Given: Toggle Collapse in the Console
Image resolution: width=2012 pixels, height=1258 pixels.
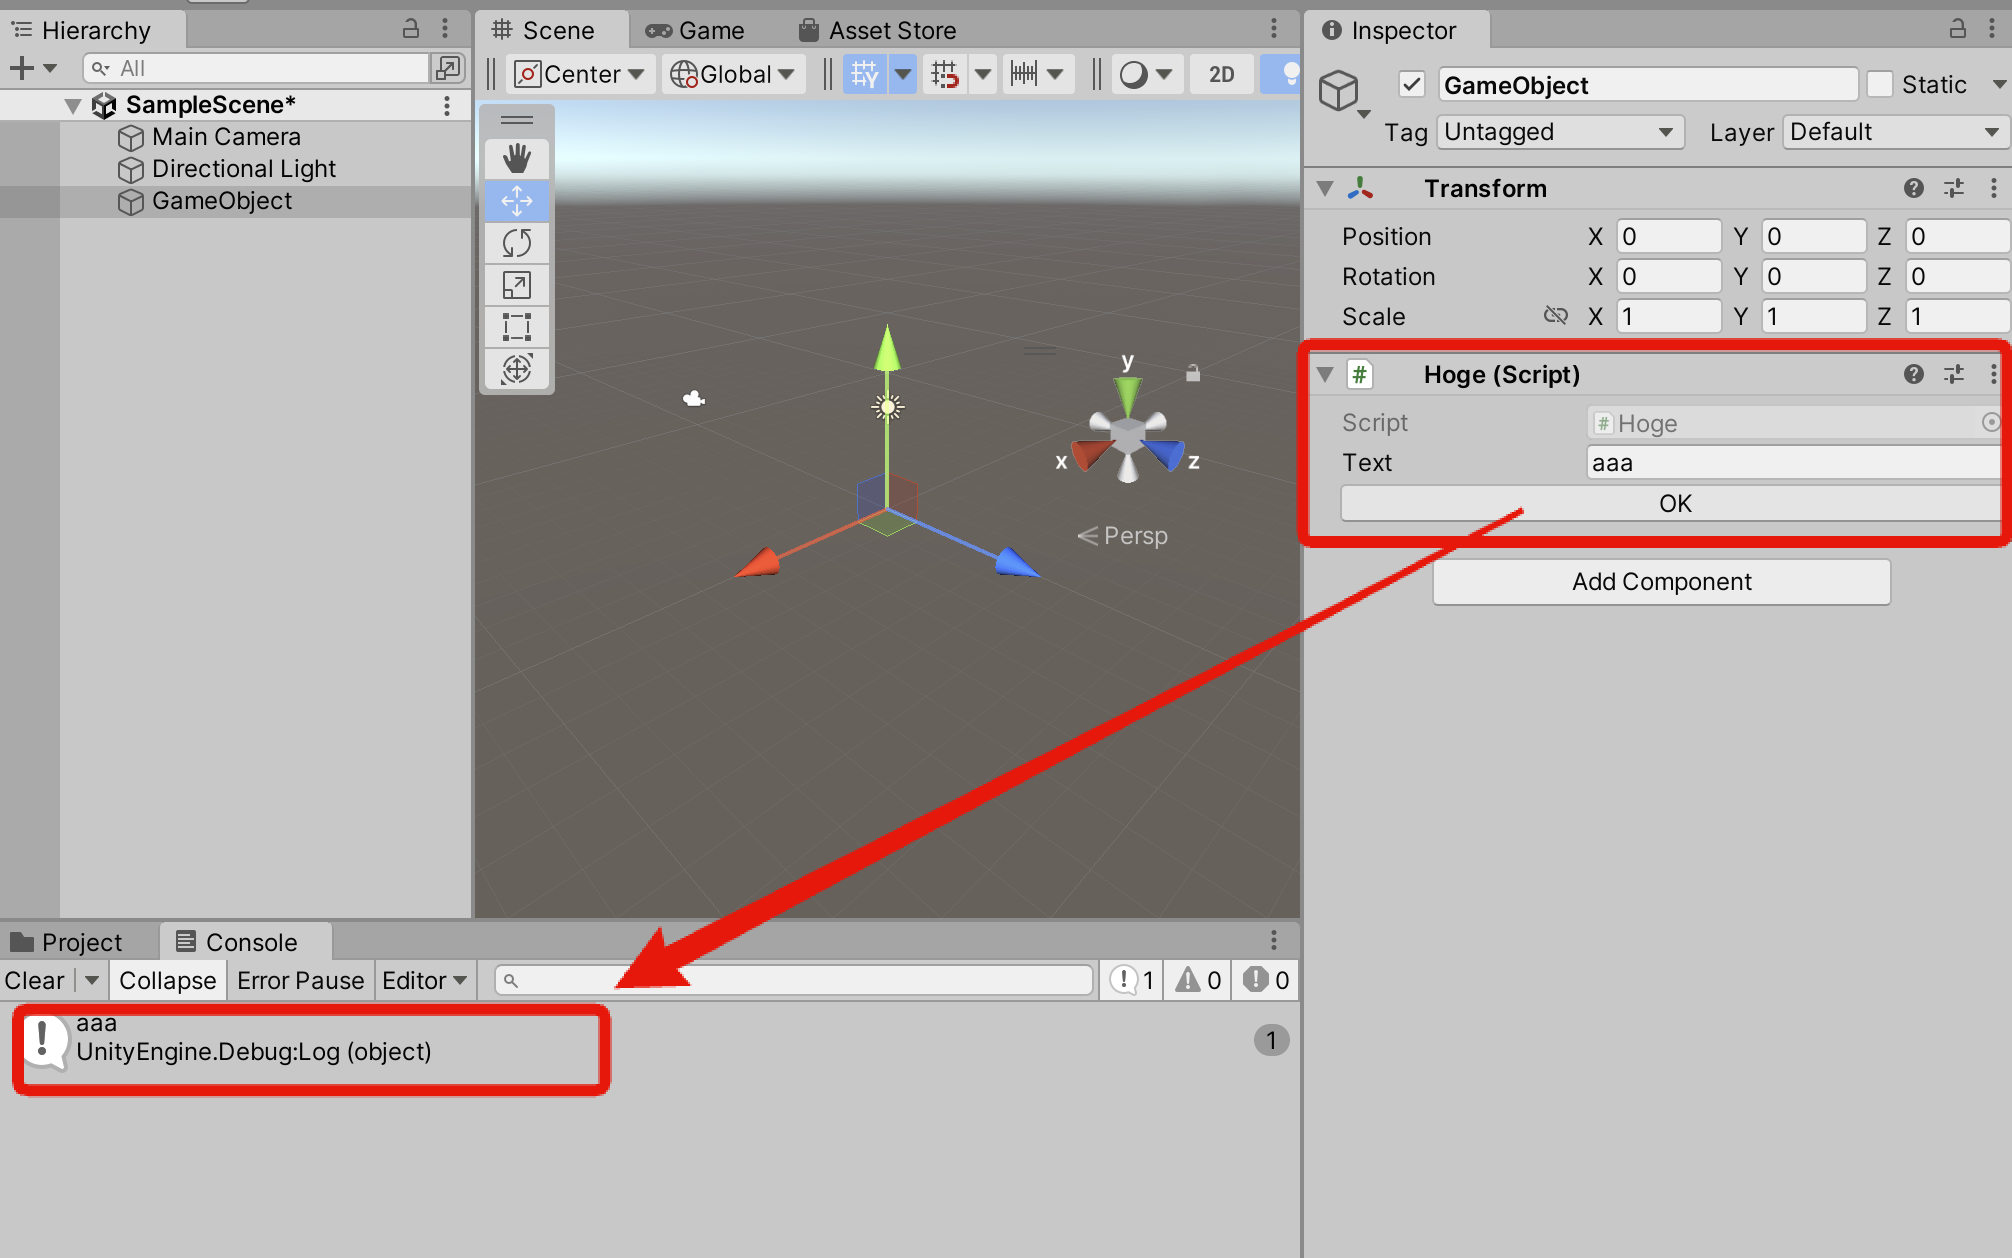Looking at the screenshot, I should click(x=167, y=980).
